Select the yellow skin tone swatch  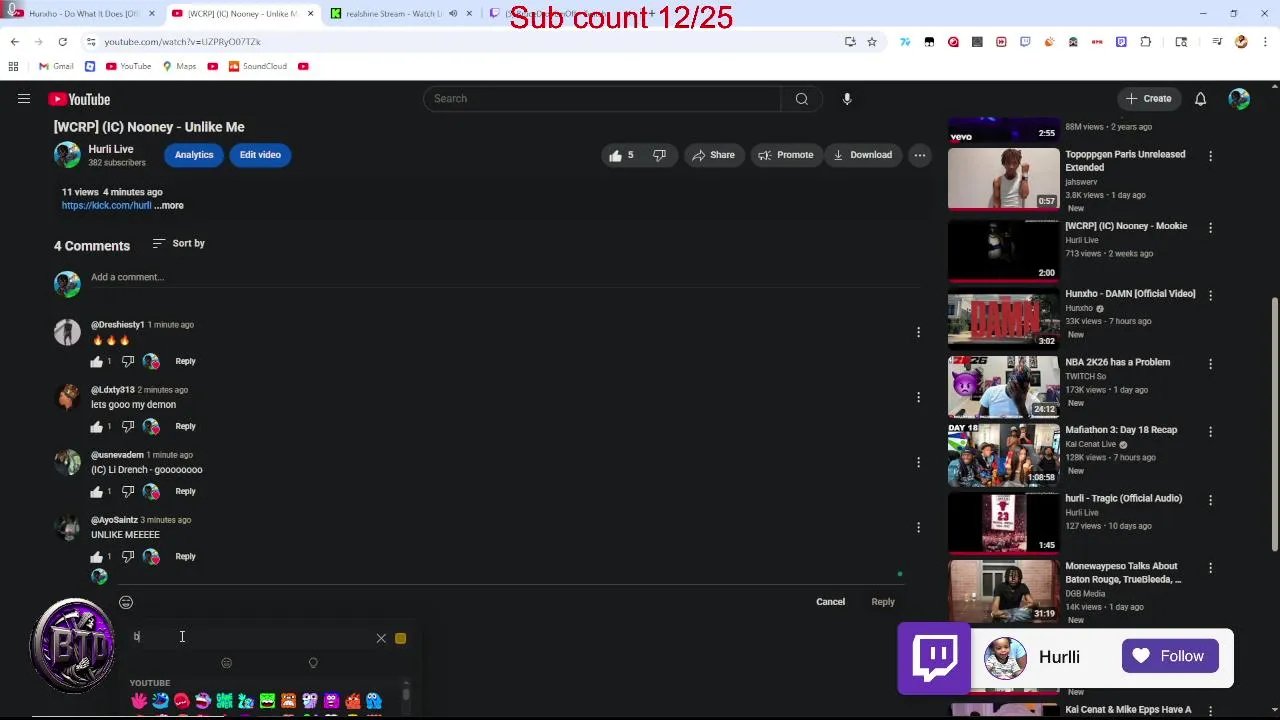(x=400, y=638)
